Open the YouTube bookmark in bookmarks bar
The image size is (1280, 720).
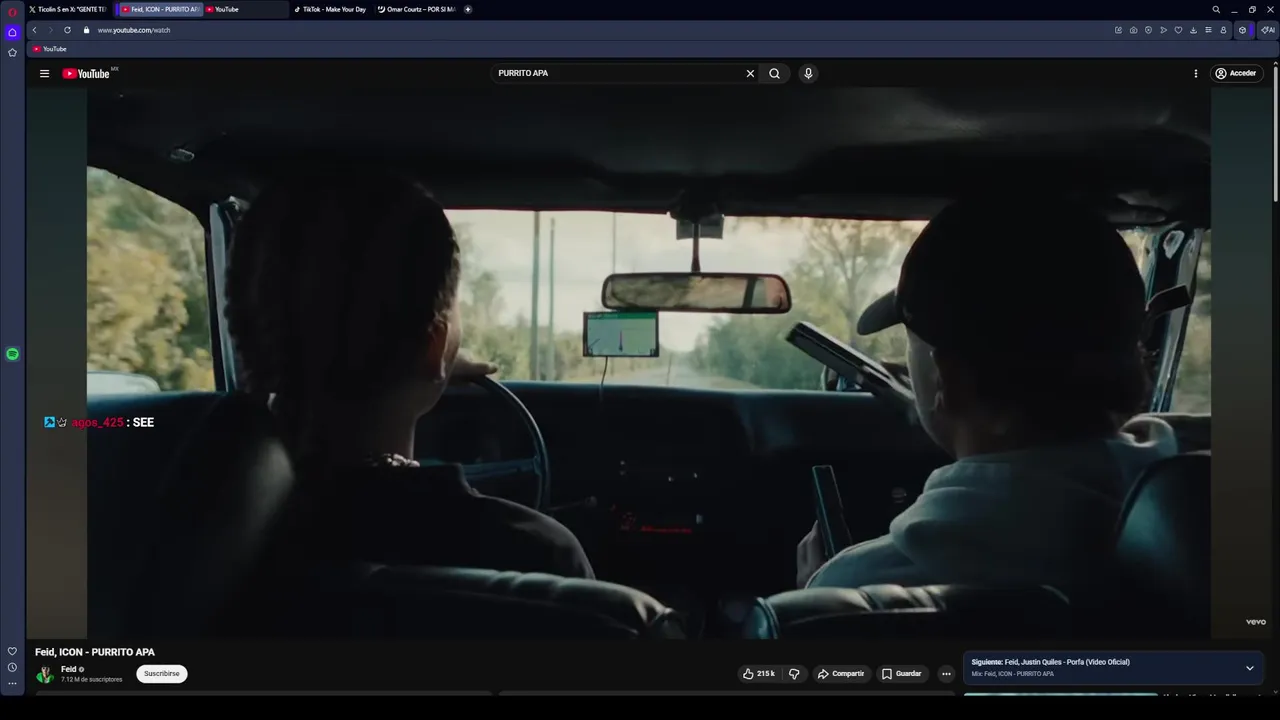point(49,49)
